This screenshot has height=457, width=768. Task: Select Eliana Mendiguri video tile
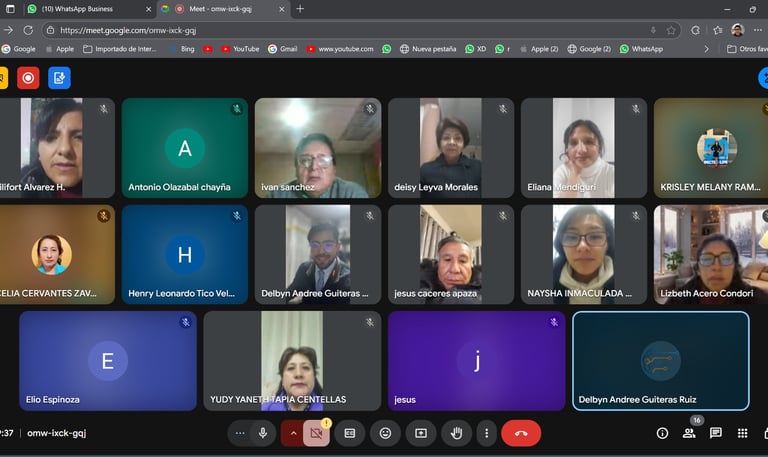point(584,148)
